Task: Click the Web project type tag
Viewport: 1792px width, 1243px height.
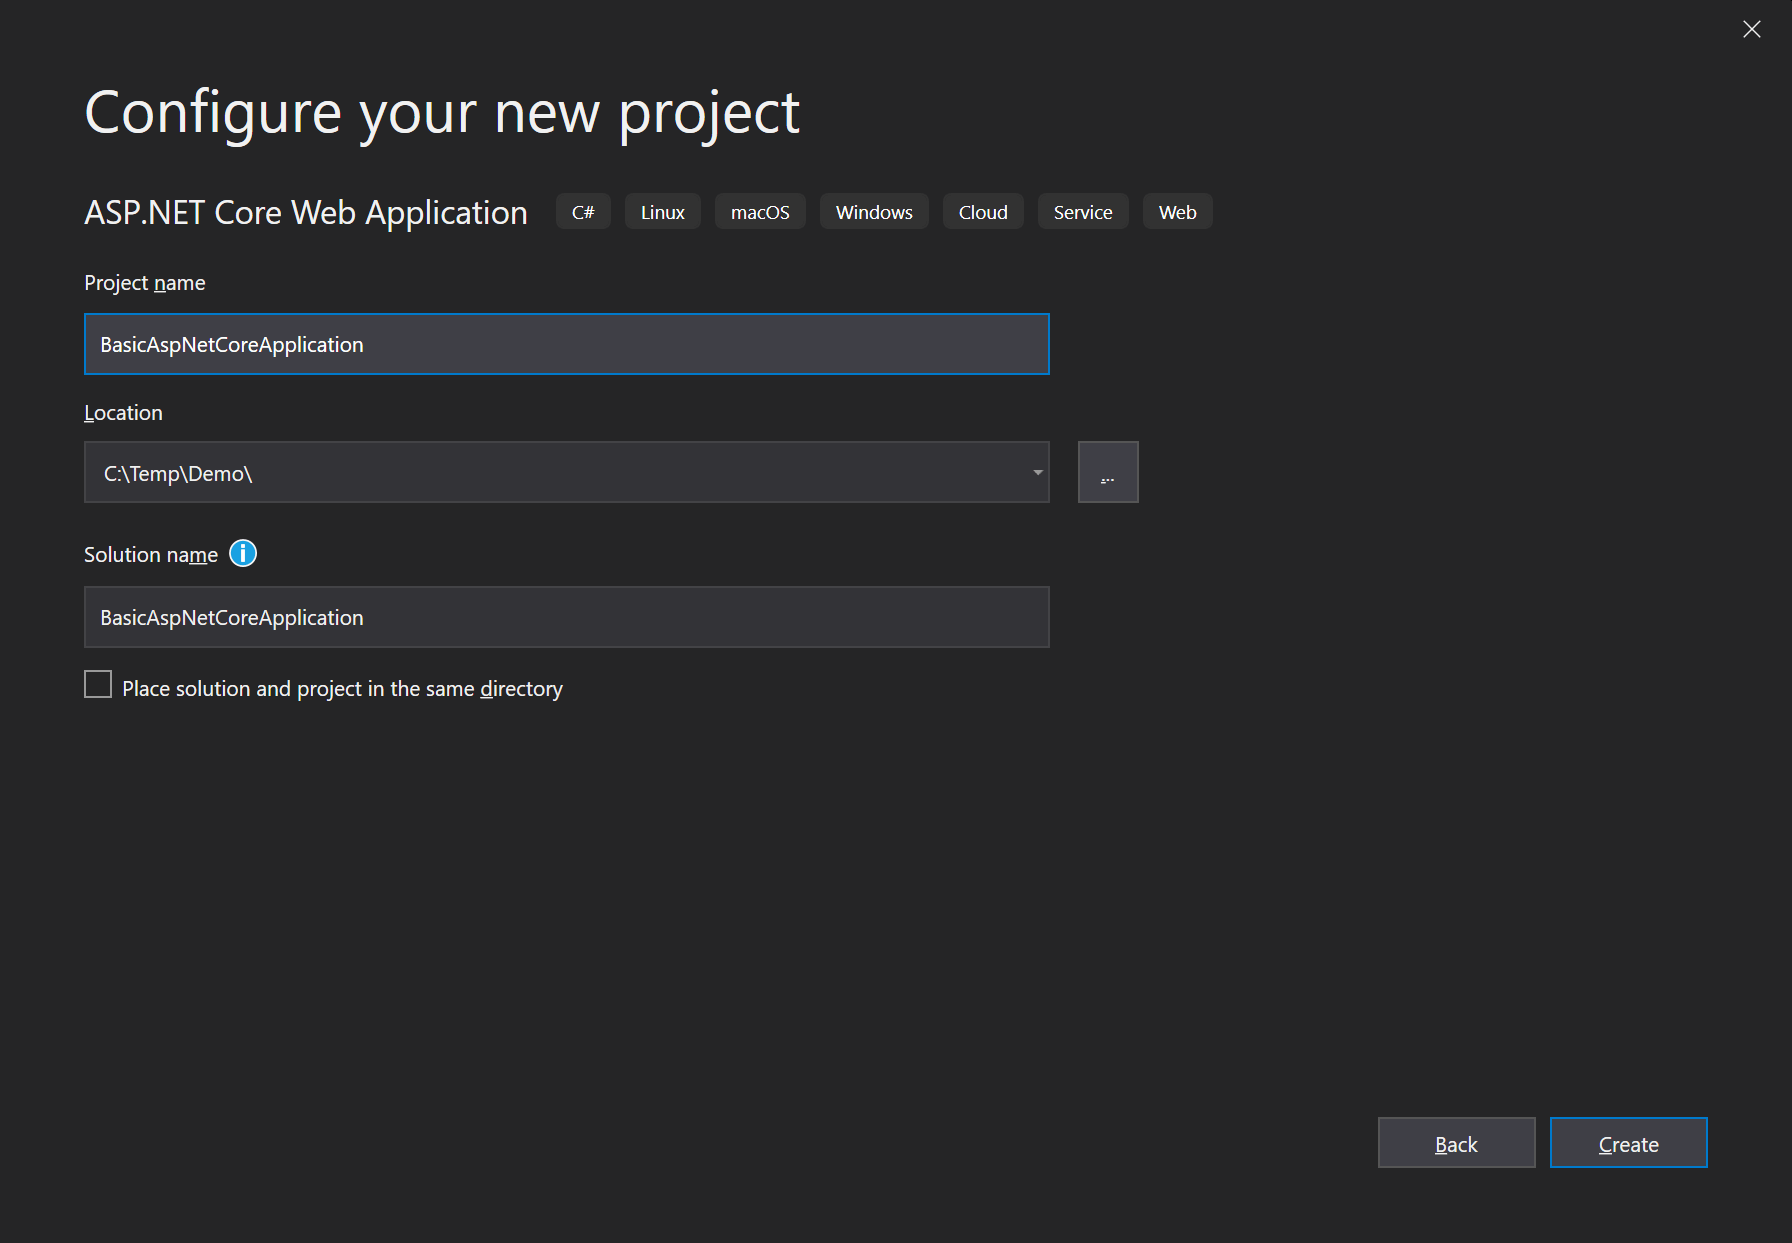Action: coord(1177,212)
